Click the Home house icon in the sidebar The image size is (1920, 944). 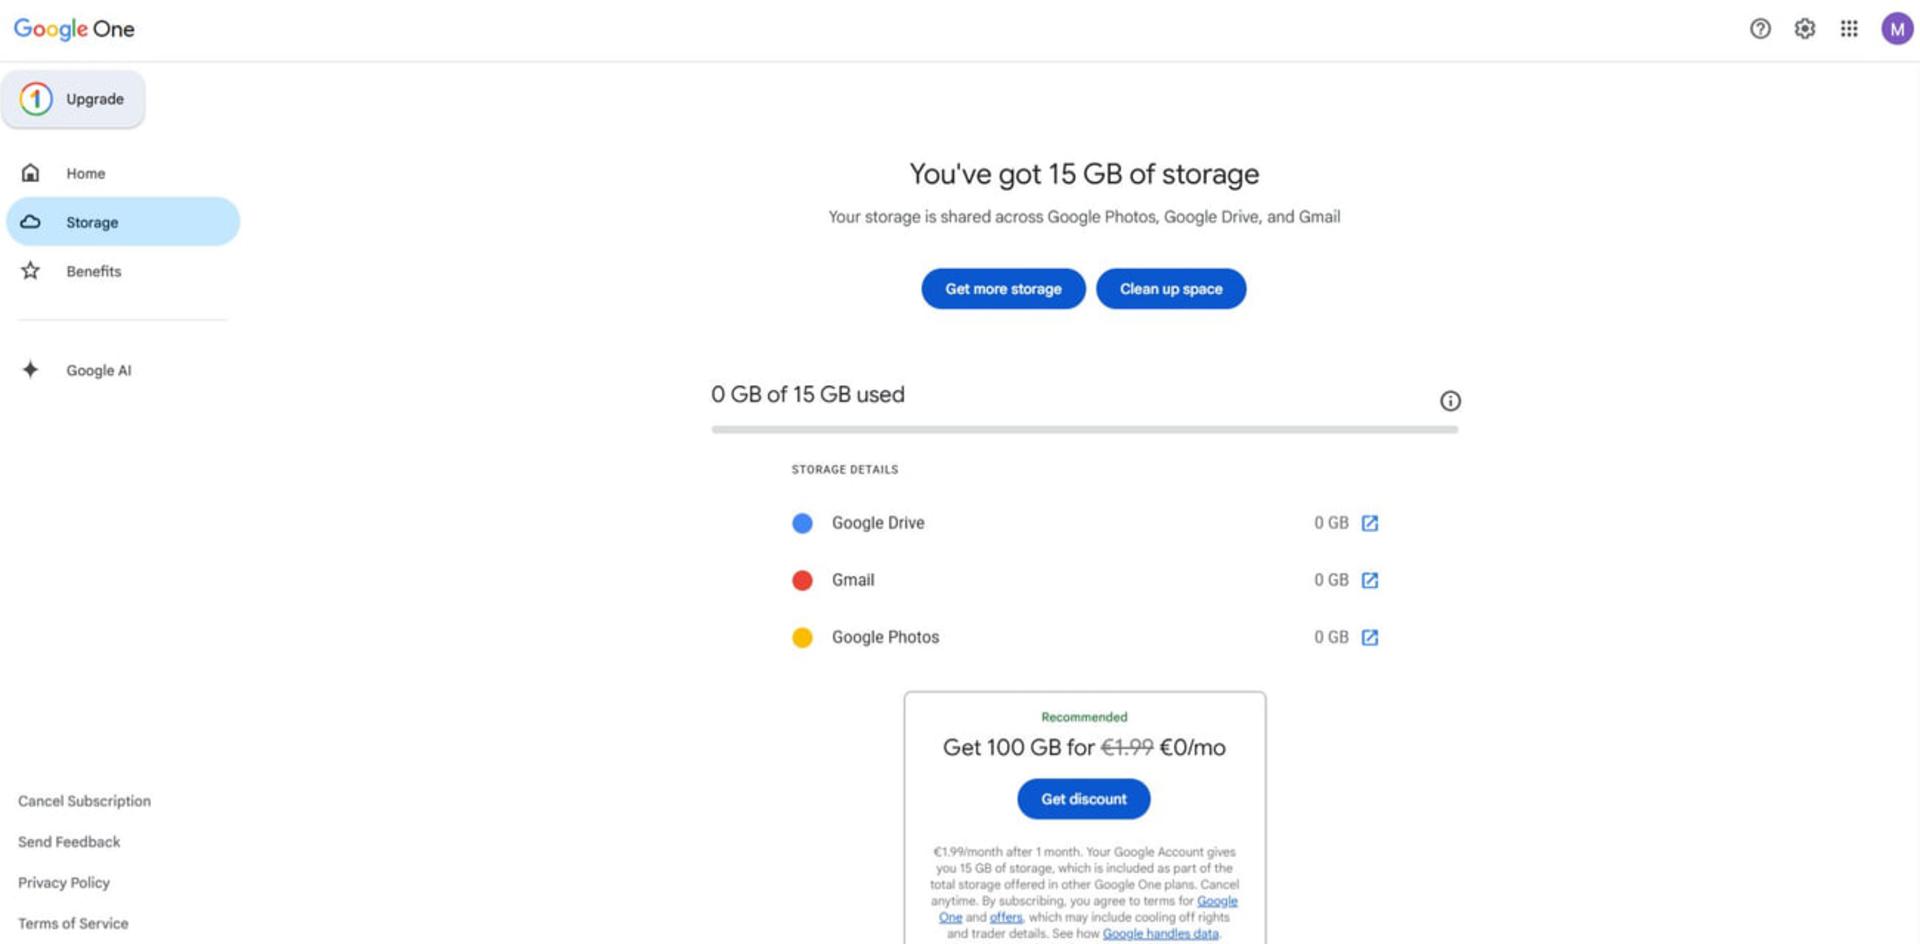[31, 173]
